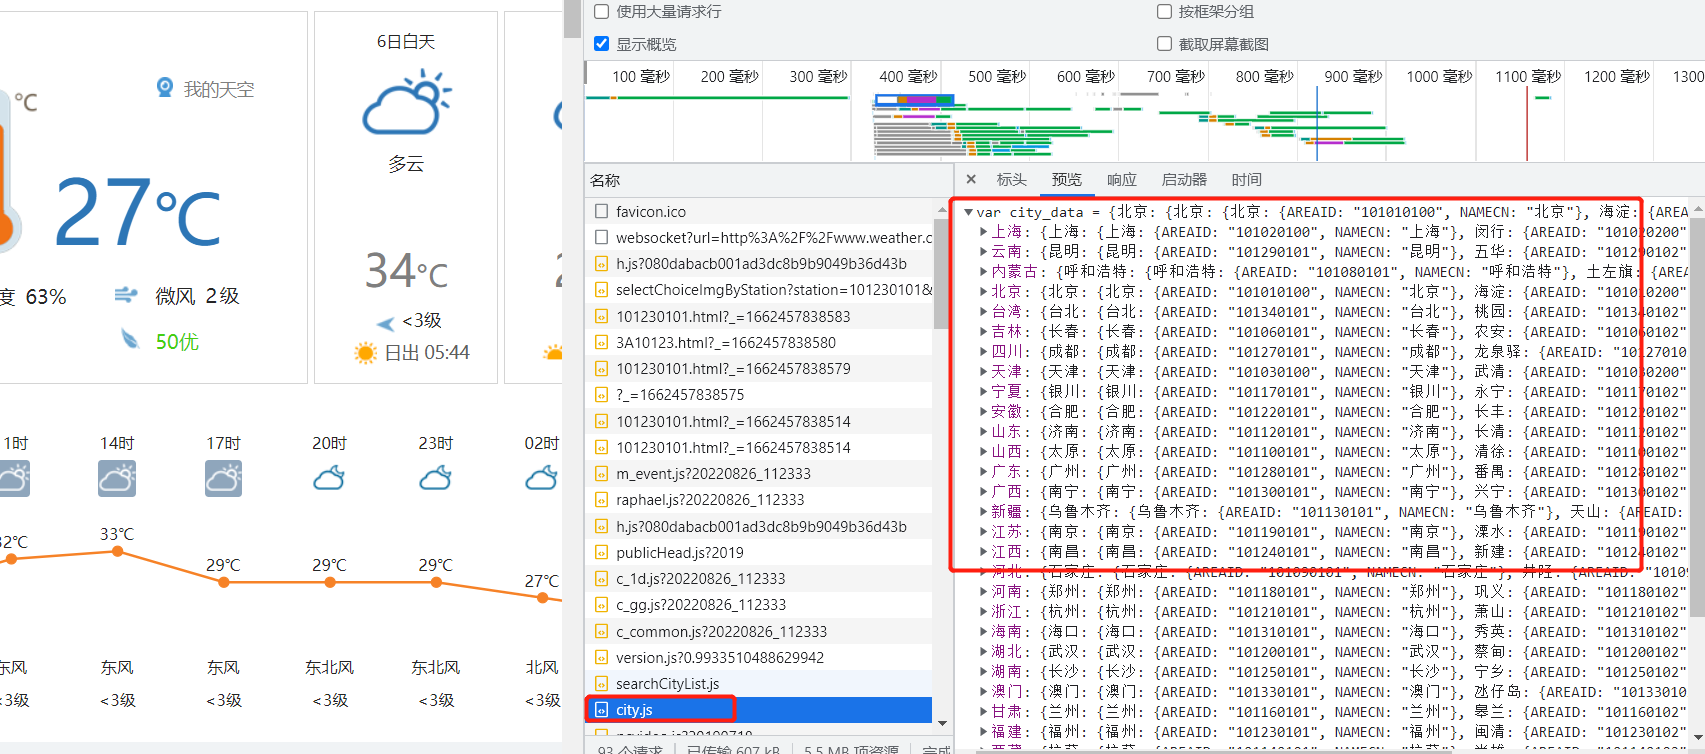Click the request list vertical scrollbar thumb
Viewport: 1705px width, 754px height.
941,273
